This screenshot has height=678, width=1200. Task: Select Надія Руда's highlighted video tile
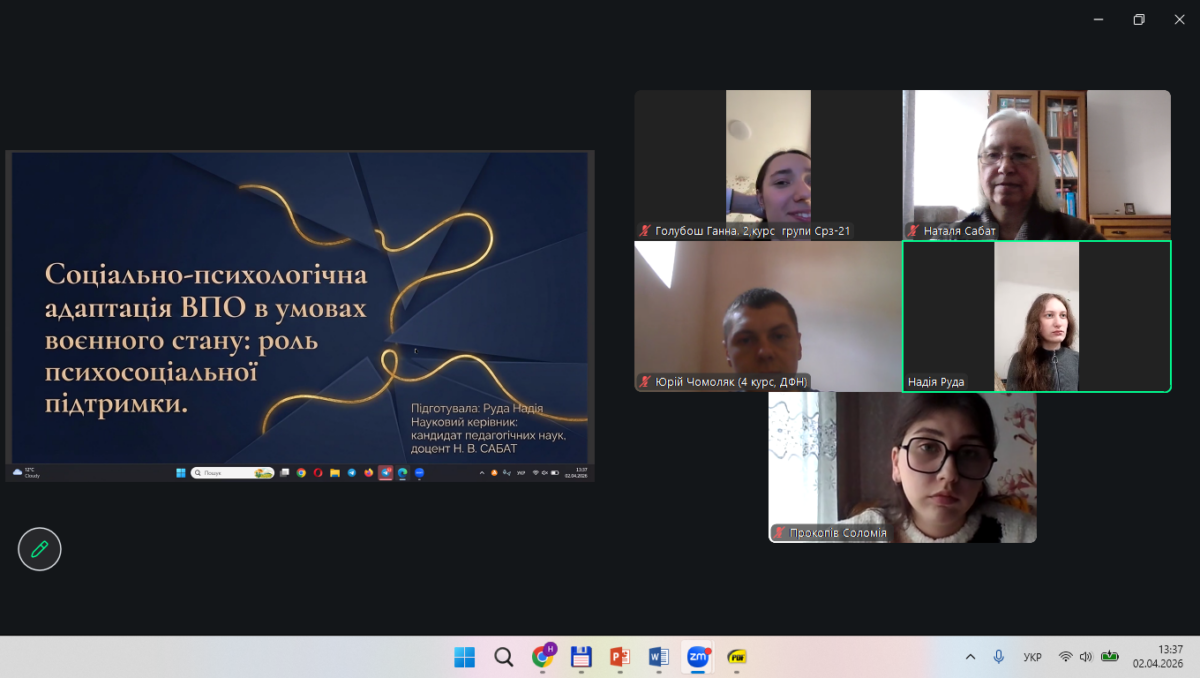pos(1036,316)
